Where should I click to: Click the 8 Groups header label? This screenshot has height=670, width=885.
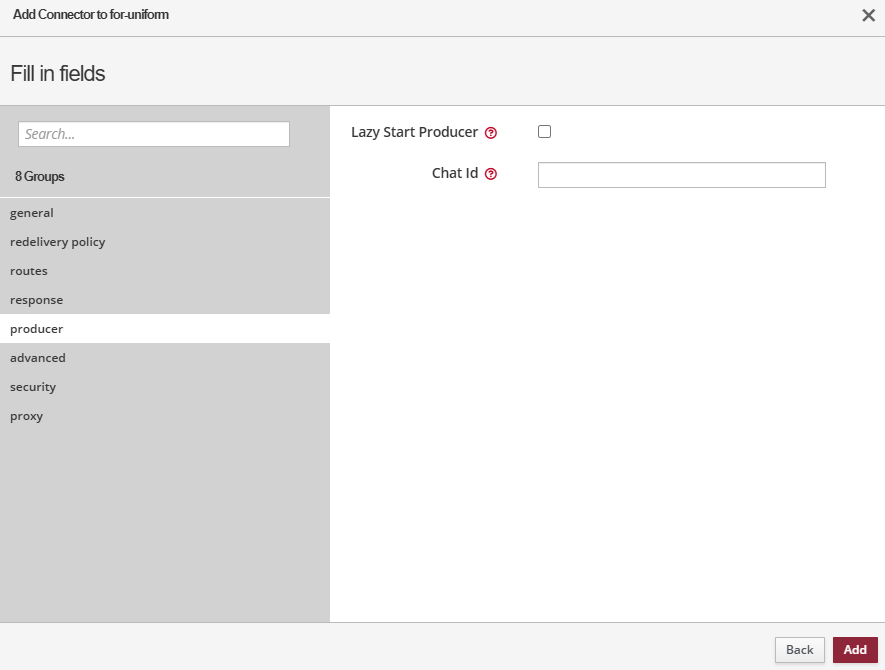40,176
